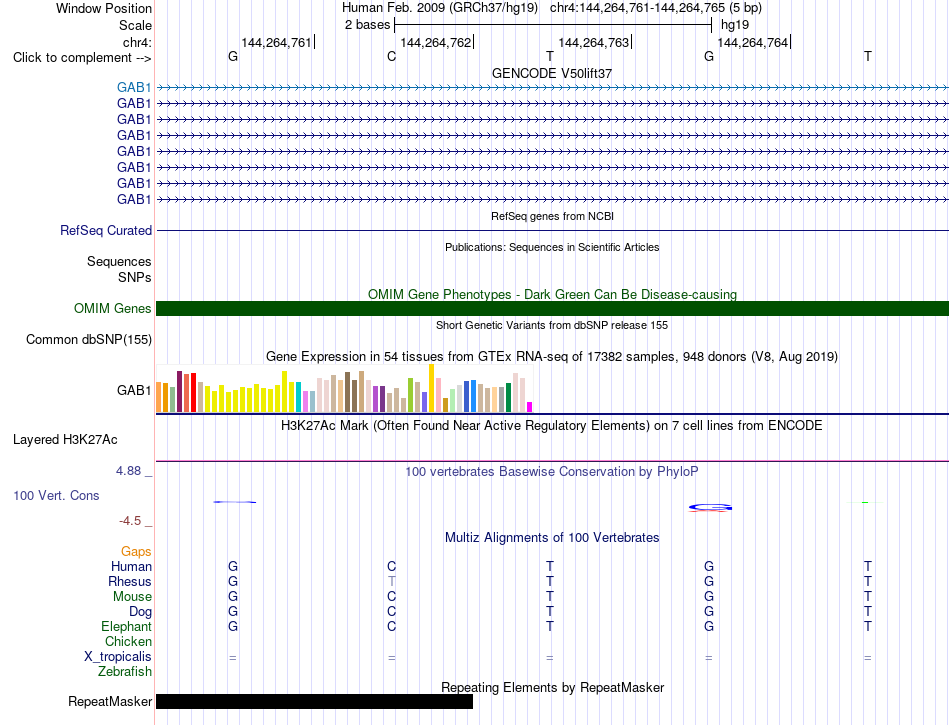Click the -4.5 PhyloP lower scale value
Viewport: 950px width, 725px height.
pyautogui.click(x=130, y=521)
